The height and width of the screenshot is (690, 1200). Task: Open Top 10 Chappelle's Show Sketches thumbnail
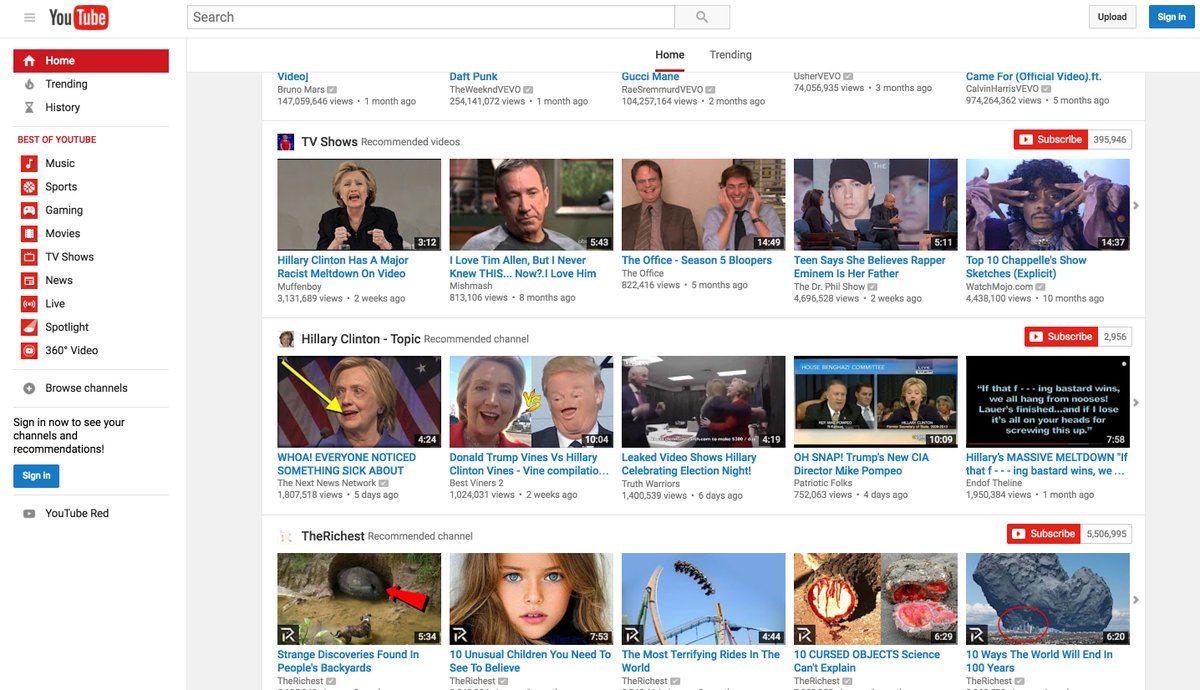(x=1047, y=204)
